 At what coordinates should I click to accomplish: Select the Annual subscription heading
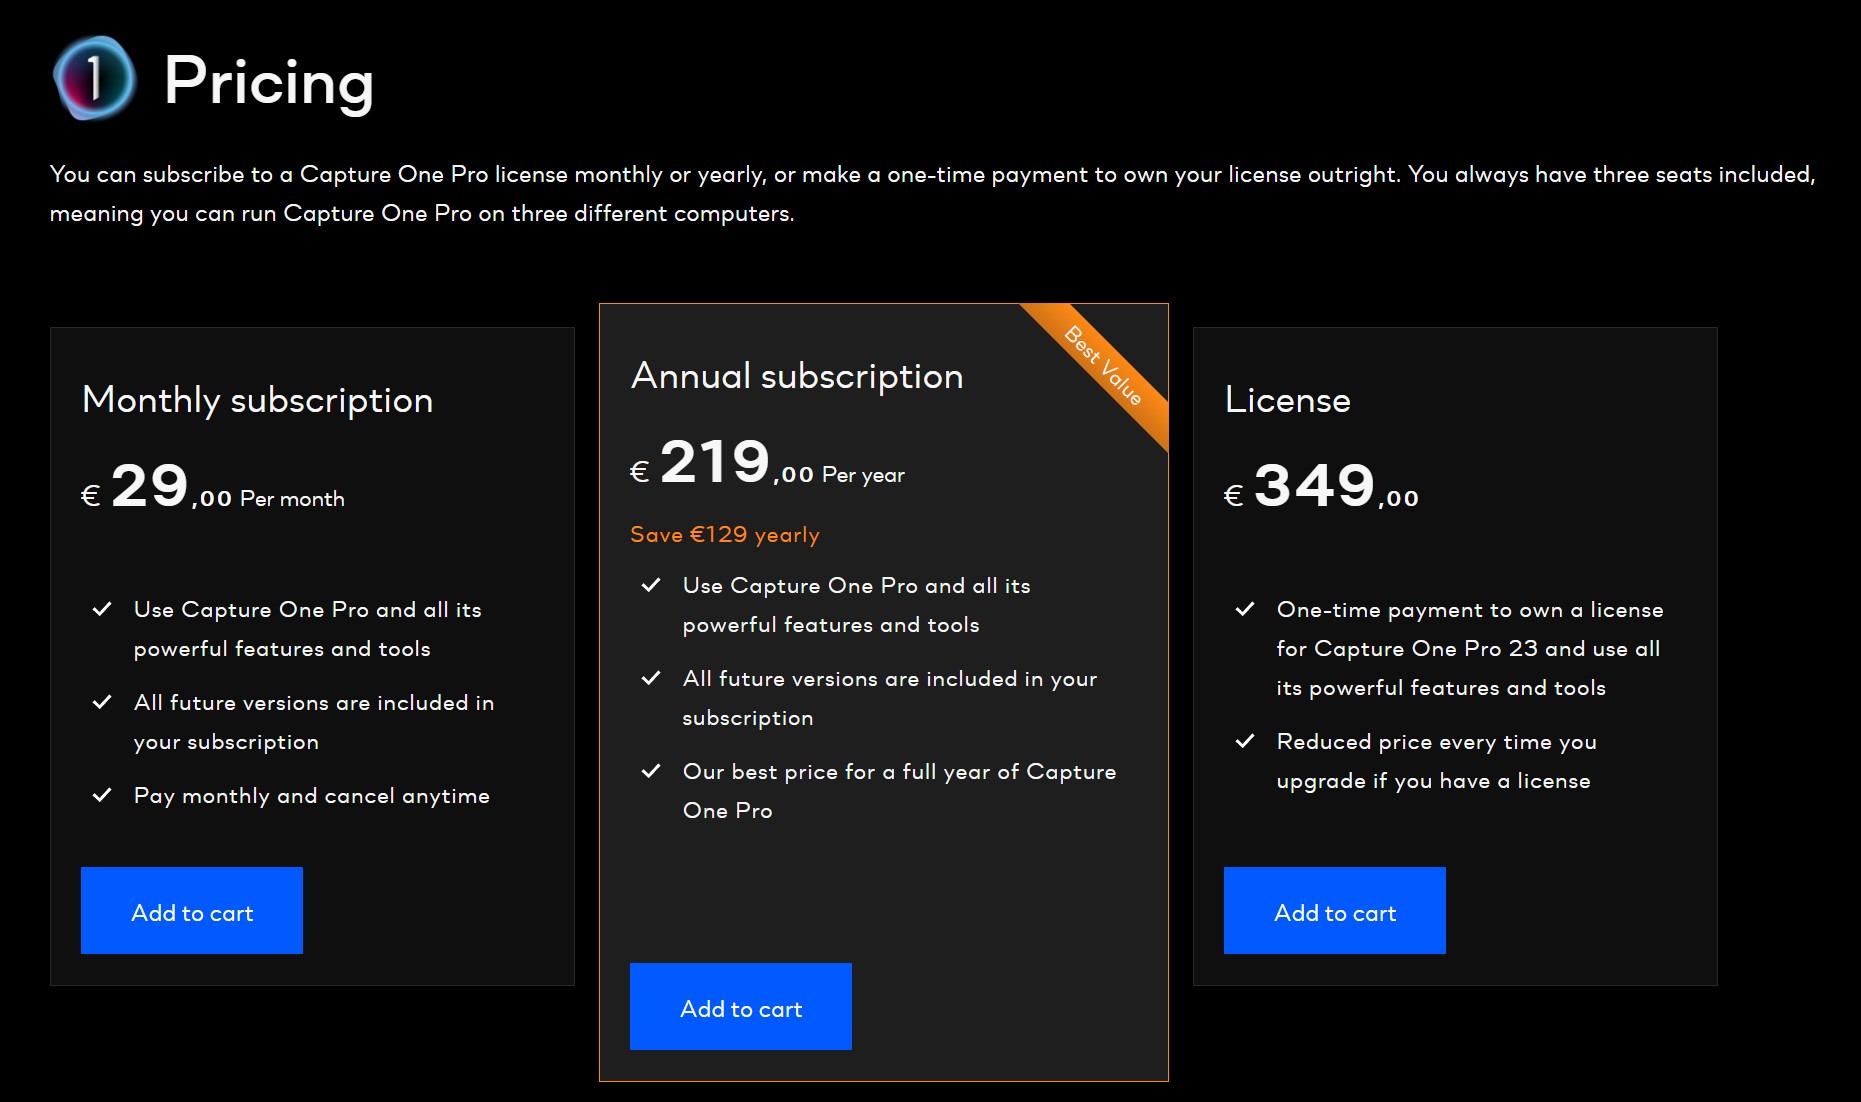pos(797,376)
